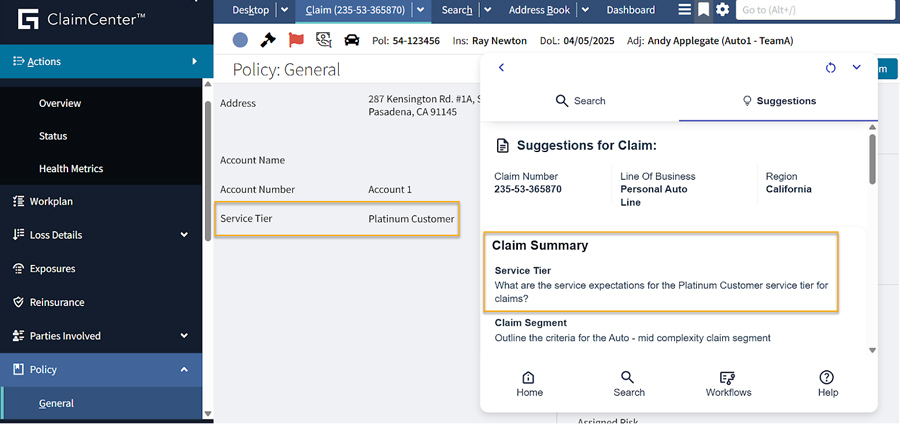Open Overview in sidebar
Screen dimensions: 900x425
point(60,103)
